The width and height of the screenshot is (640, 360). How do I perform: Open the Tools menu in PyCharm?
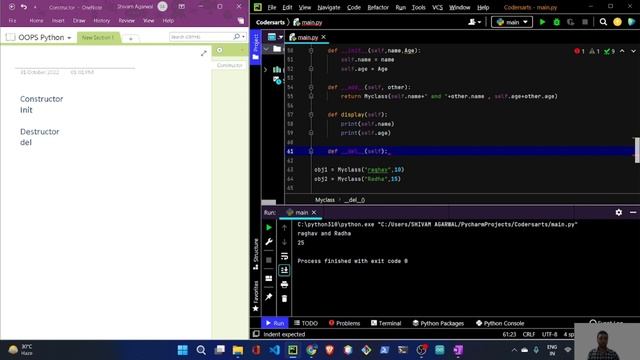tap(418, 7)
